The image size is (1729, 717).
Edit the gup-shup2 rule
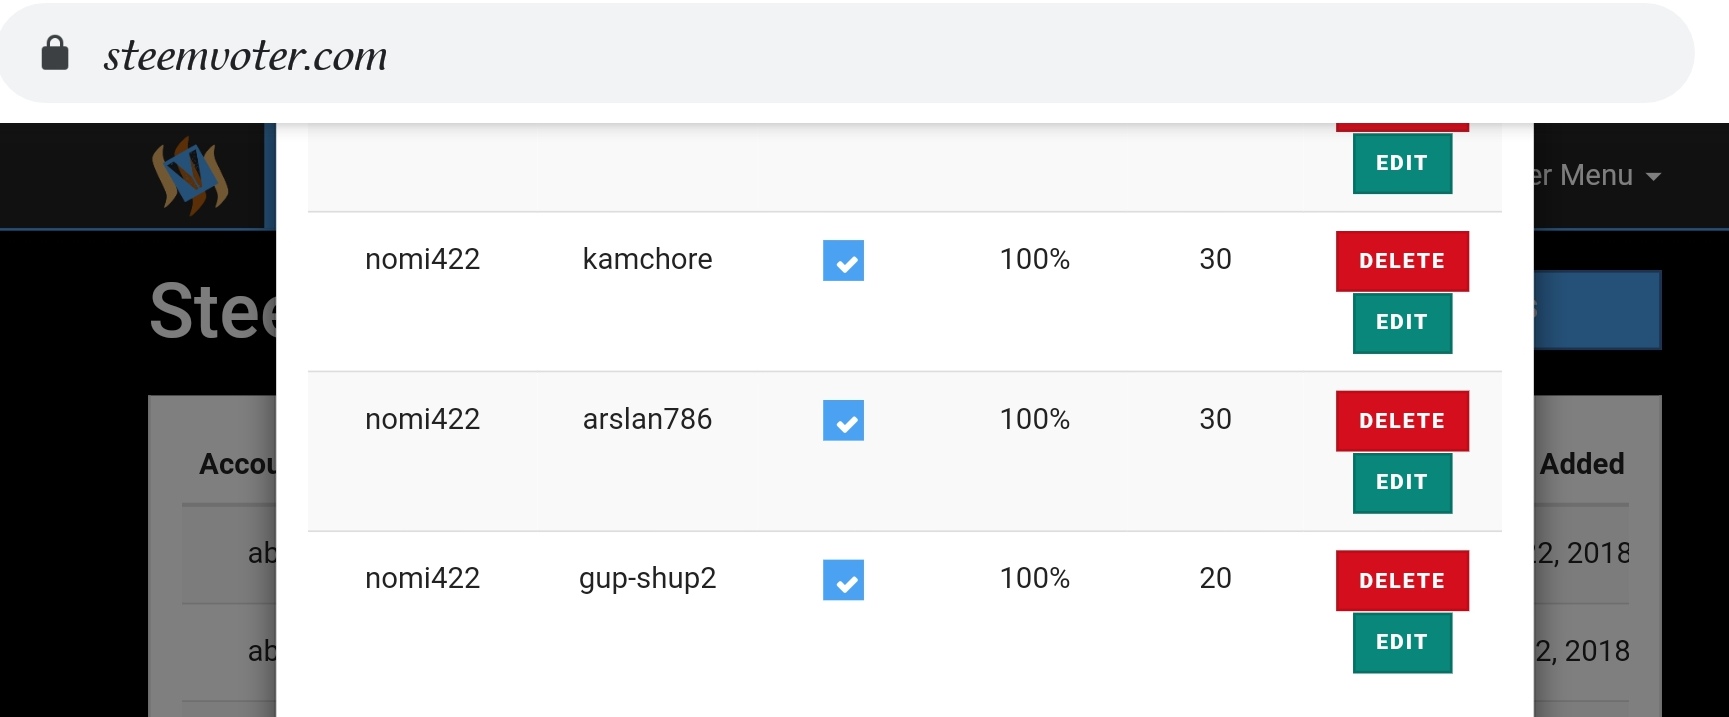(1402, 642)
